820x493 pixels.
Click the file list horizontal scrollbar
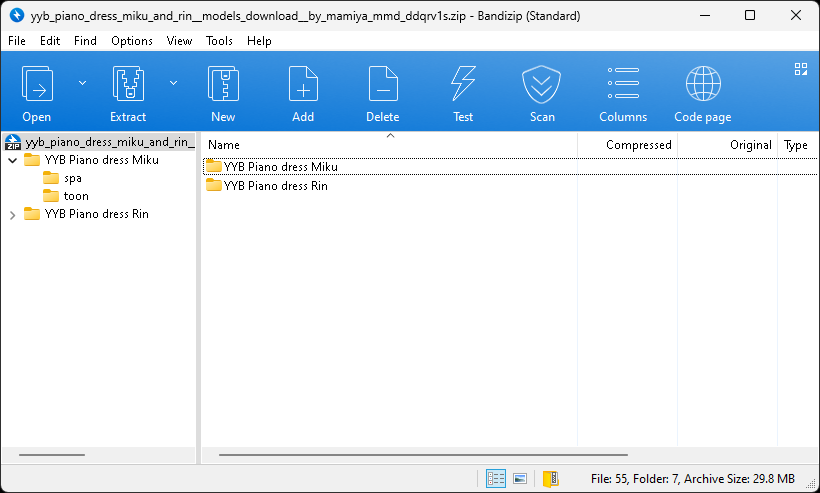pos(423,455)
